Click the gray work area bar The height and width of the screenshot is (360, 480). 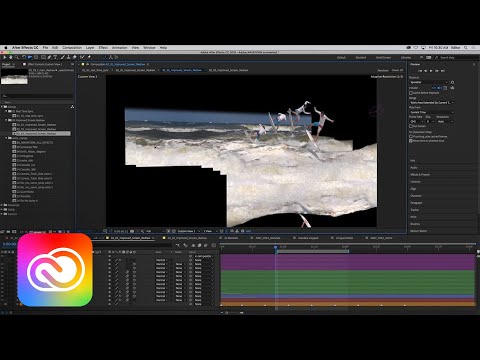[312, 251]
